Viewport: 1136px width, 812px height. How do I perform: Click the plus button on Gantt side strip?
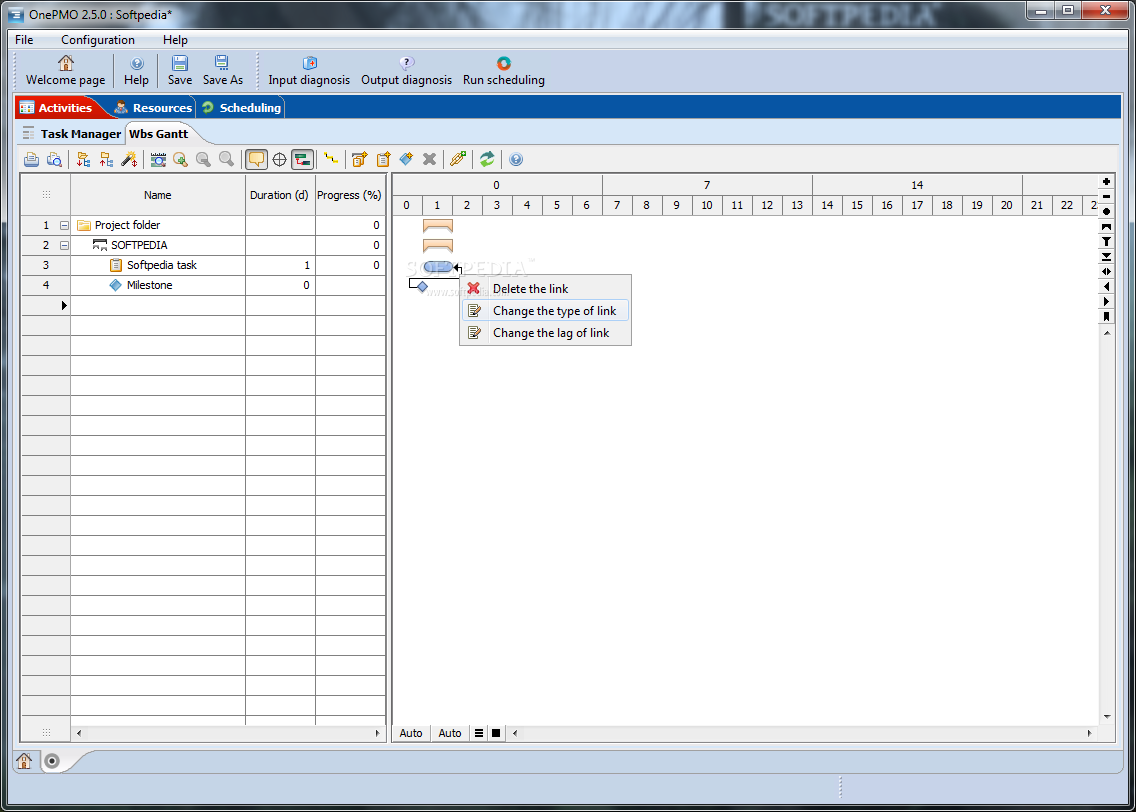[x=1106, y=182]
